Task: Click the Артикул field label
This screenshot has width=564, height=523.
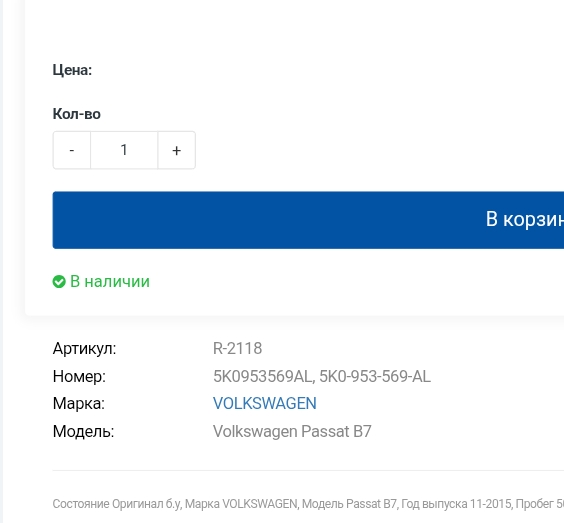Action: tap(85, 349)
